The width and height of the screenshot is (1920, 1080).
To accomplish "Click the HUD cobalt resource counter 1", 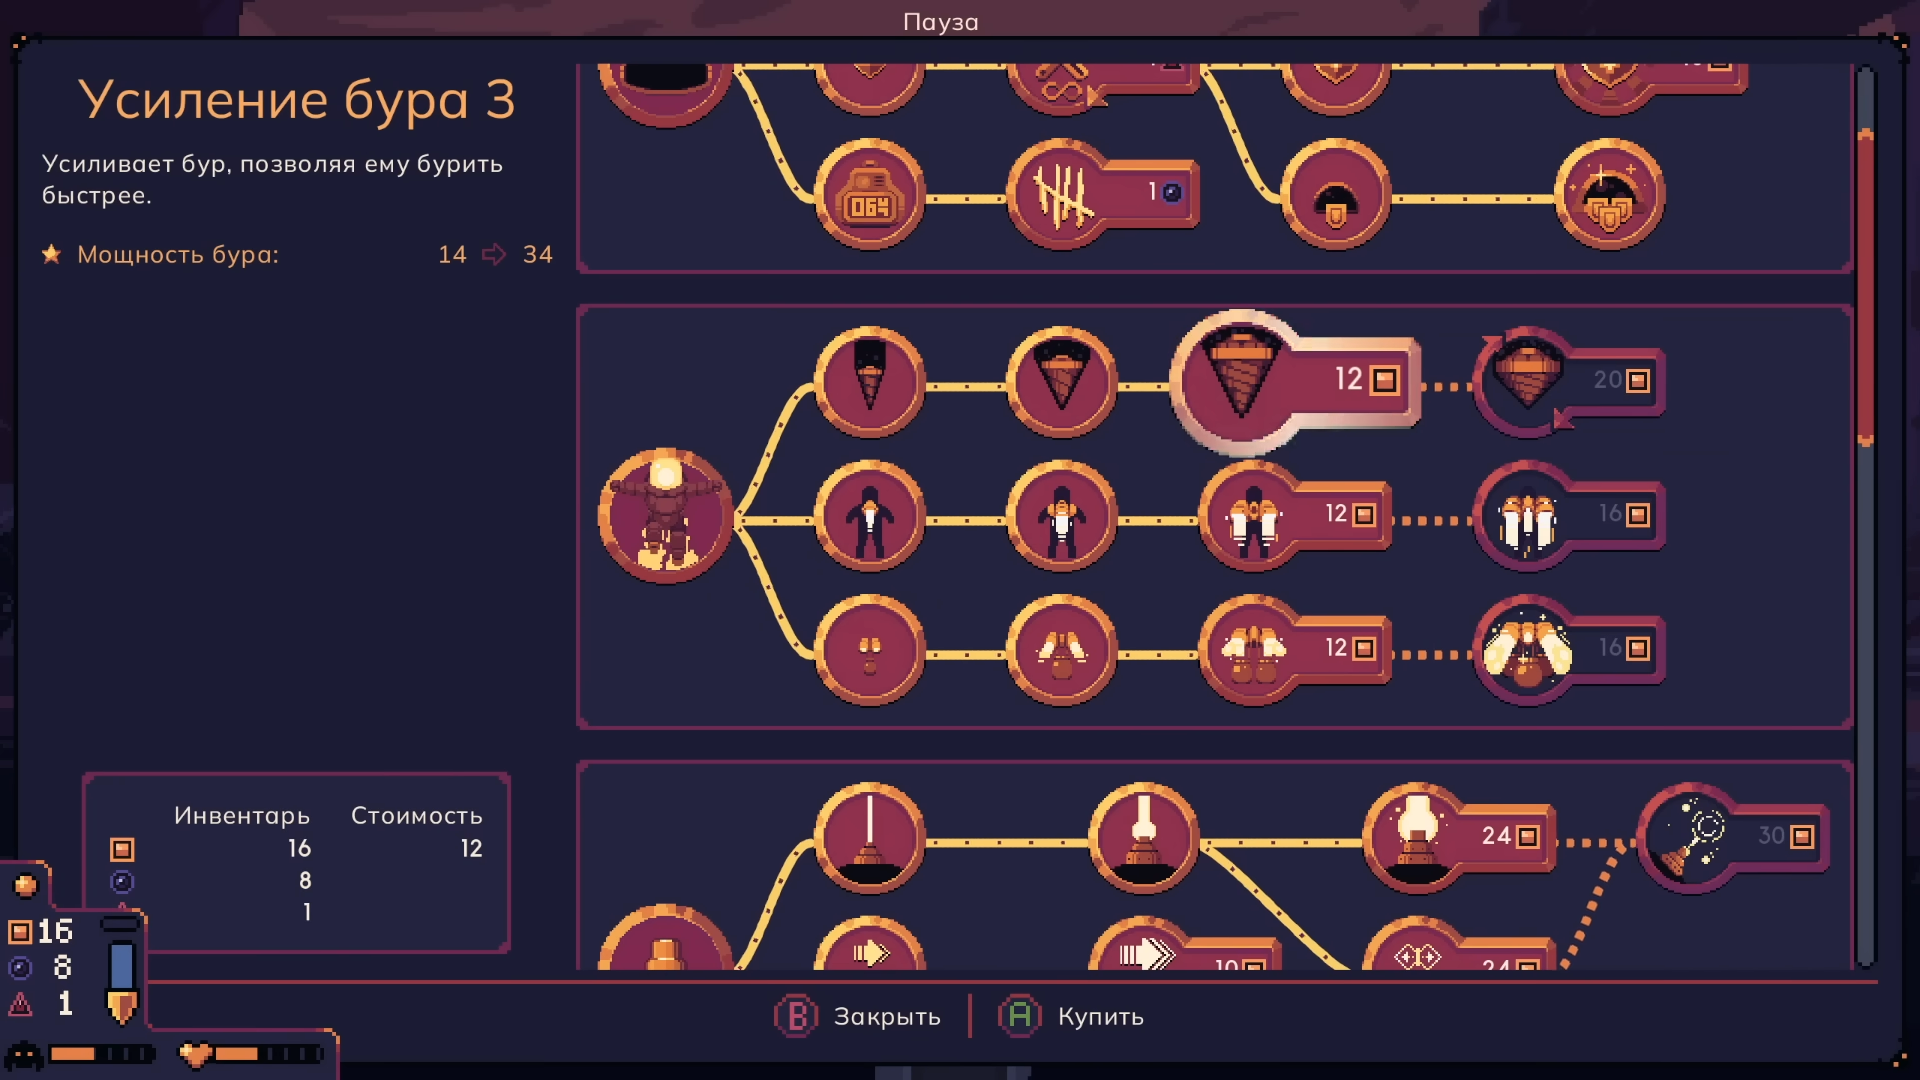I will pos(41,1003).
